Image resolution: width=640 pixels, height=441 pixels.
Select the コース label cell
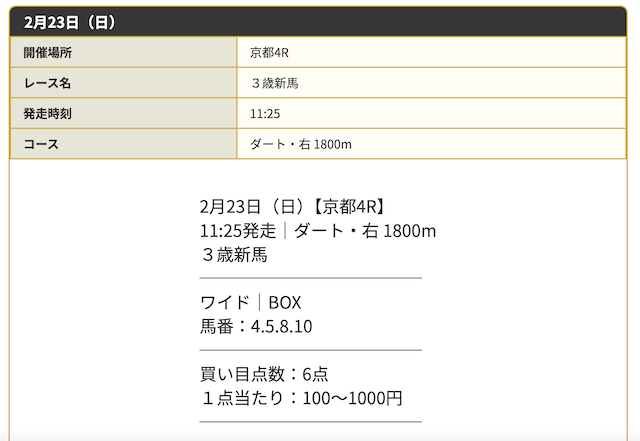(123, 144)
